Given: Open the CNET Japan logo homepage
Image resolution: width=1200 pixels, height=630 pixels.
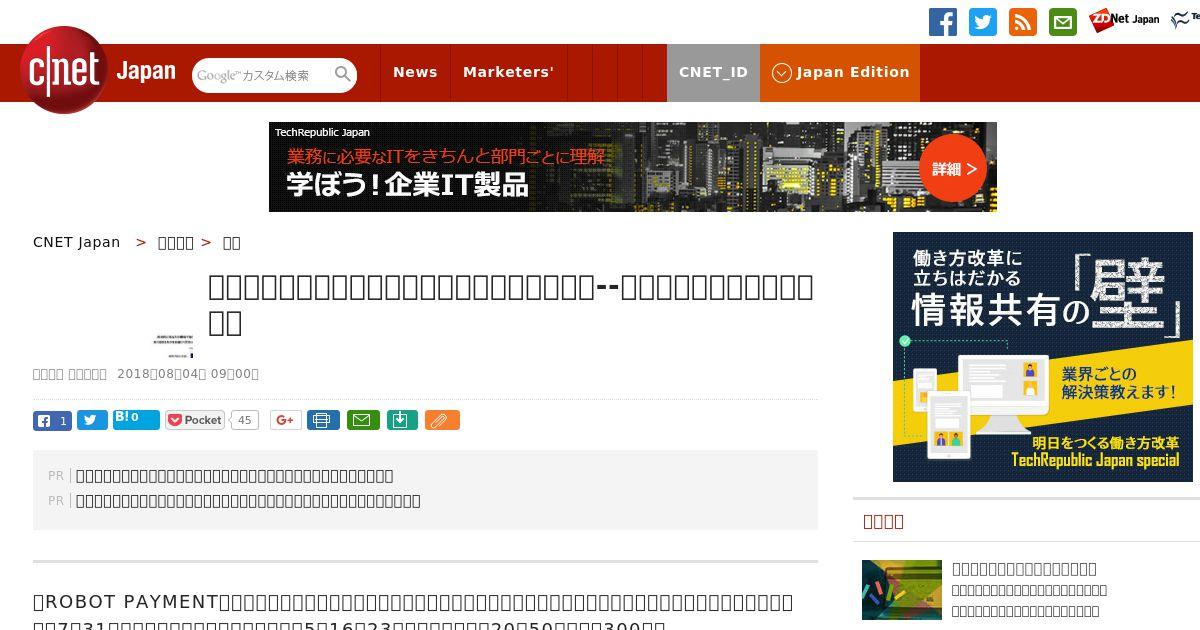Looking at the screenshot, I should click(x=98, y=71).
